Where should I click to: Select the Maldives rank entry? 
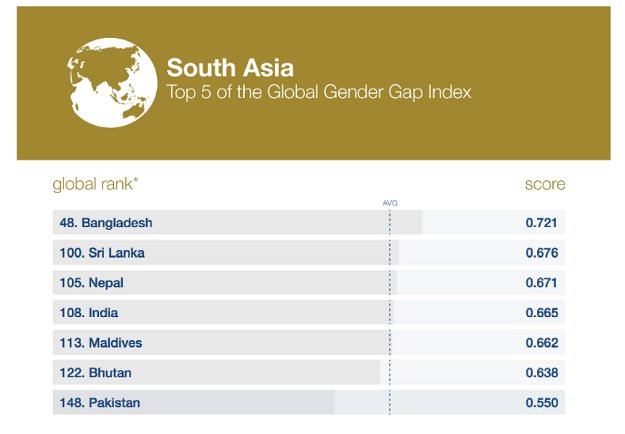pyautogui.click(x=101, y=343)
